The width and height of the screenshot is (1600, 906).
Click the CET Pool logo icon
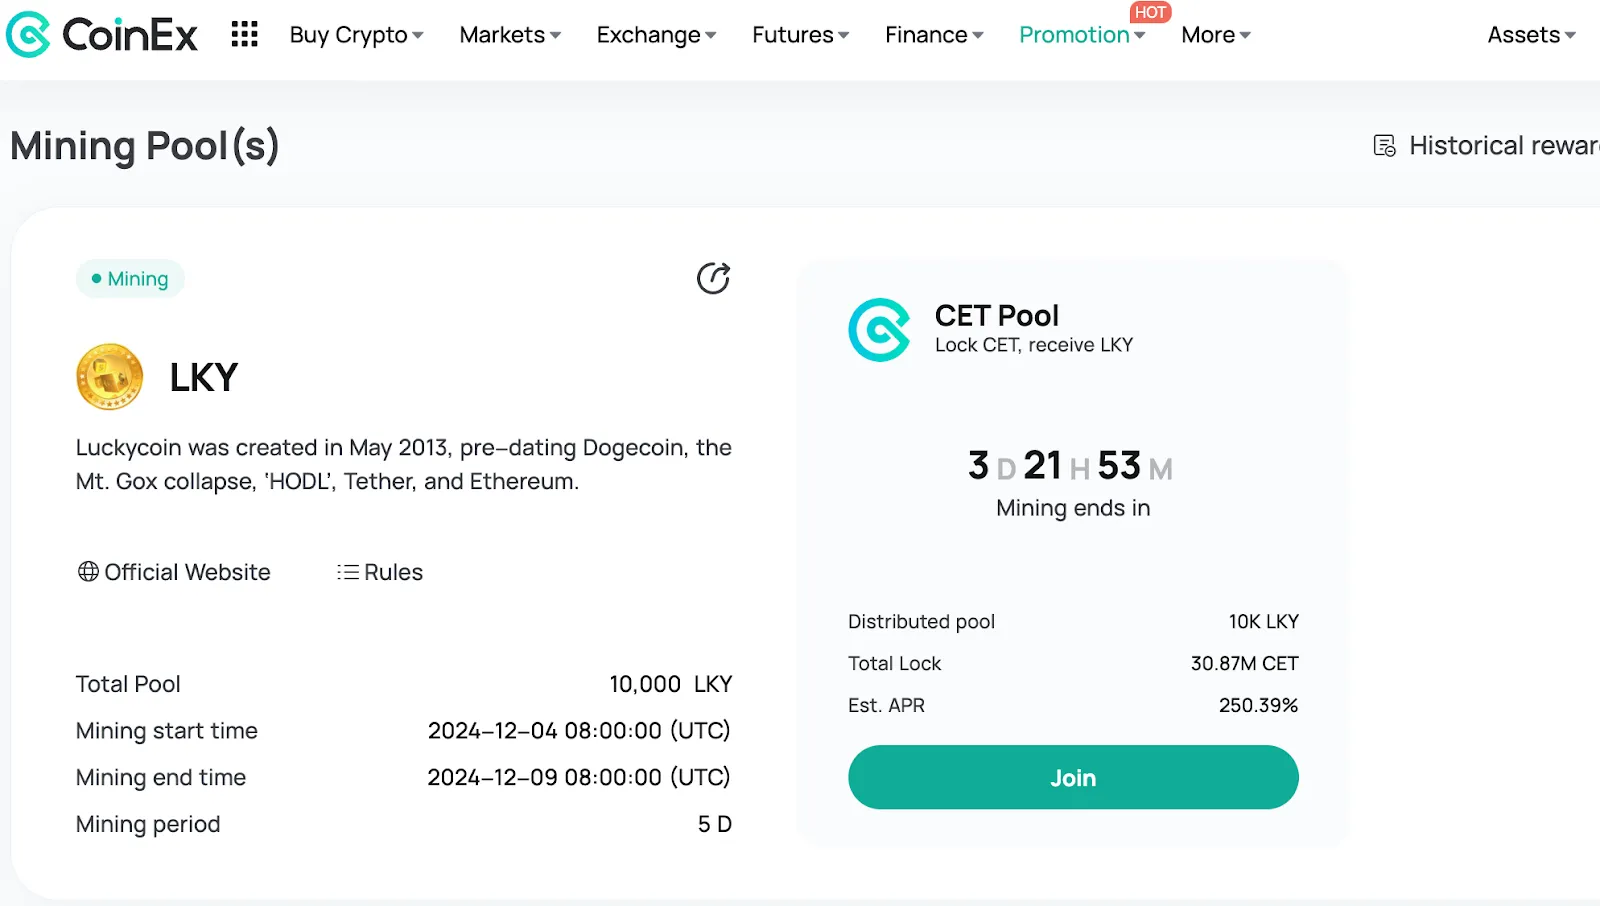coord(879,330)
